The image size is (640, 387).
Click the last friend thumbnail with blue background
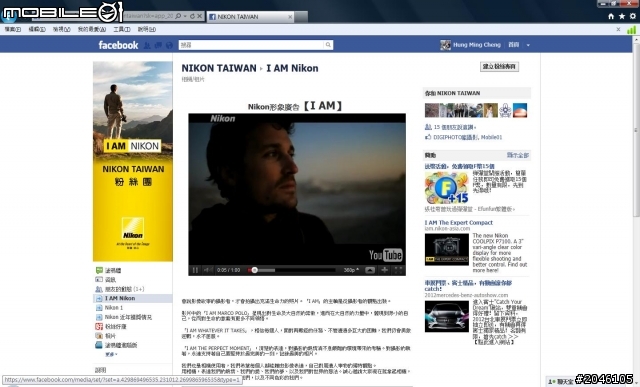(520, 110)
